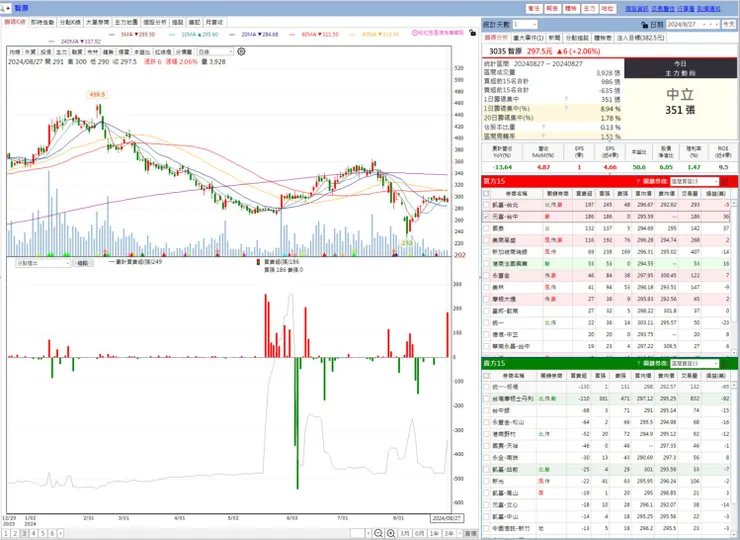
Task: Click help icon beside 1日籌碼集中(%)
Action: [x=566, y=109]
